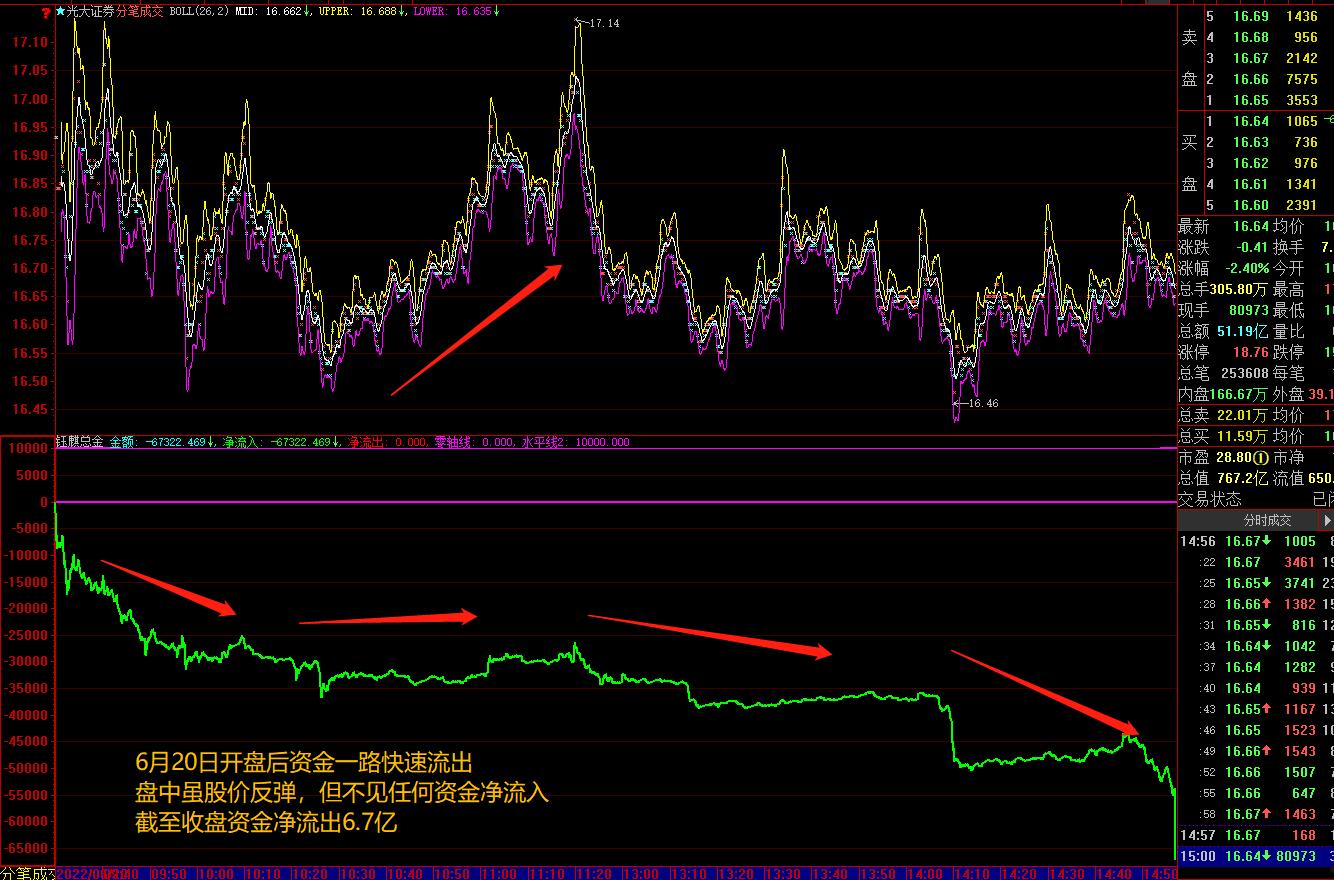The width and height of the screenshot is (1334, 880).
Task: Click the 总值 767.2亿 market cap value
Action: tap(1241, 478)
